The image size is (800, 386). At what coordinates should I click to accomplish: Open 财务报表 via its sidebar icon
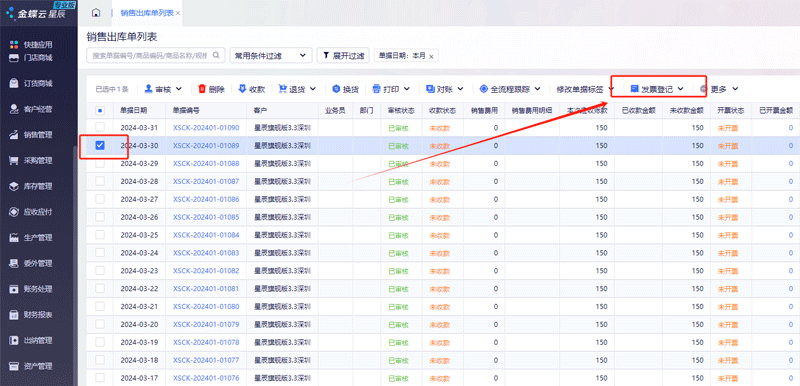[15, 315]
